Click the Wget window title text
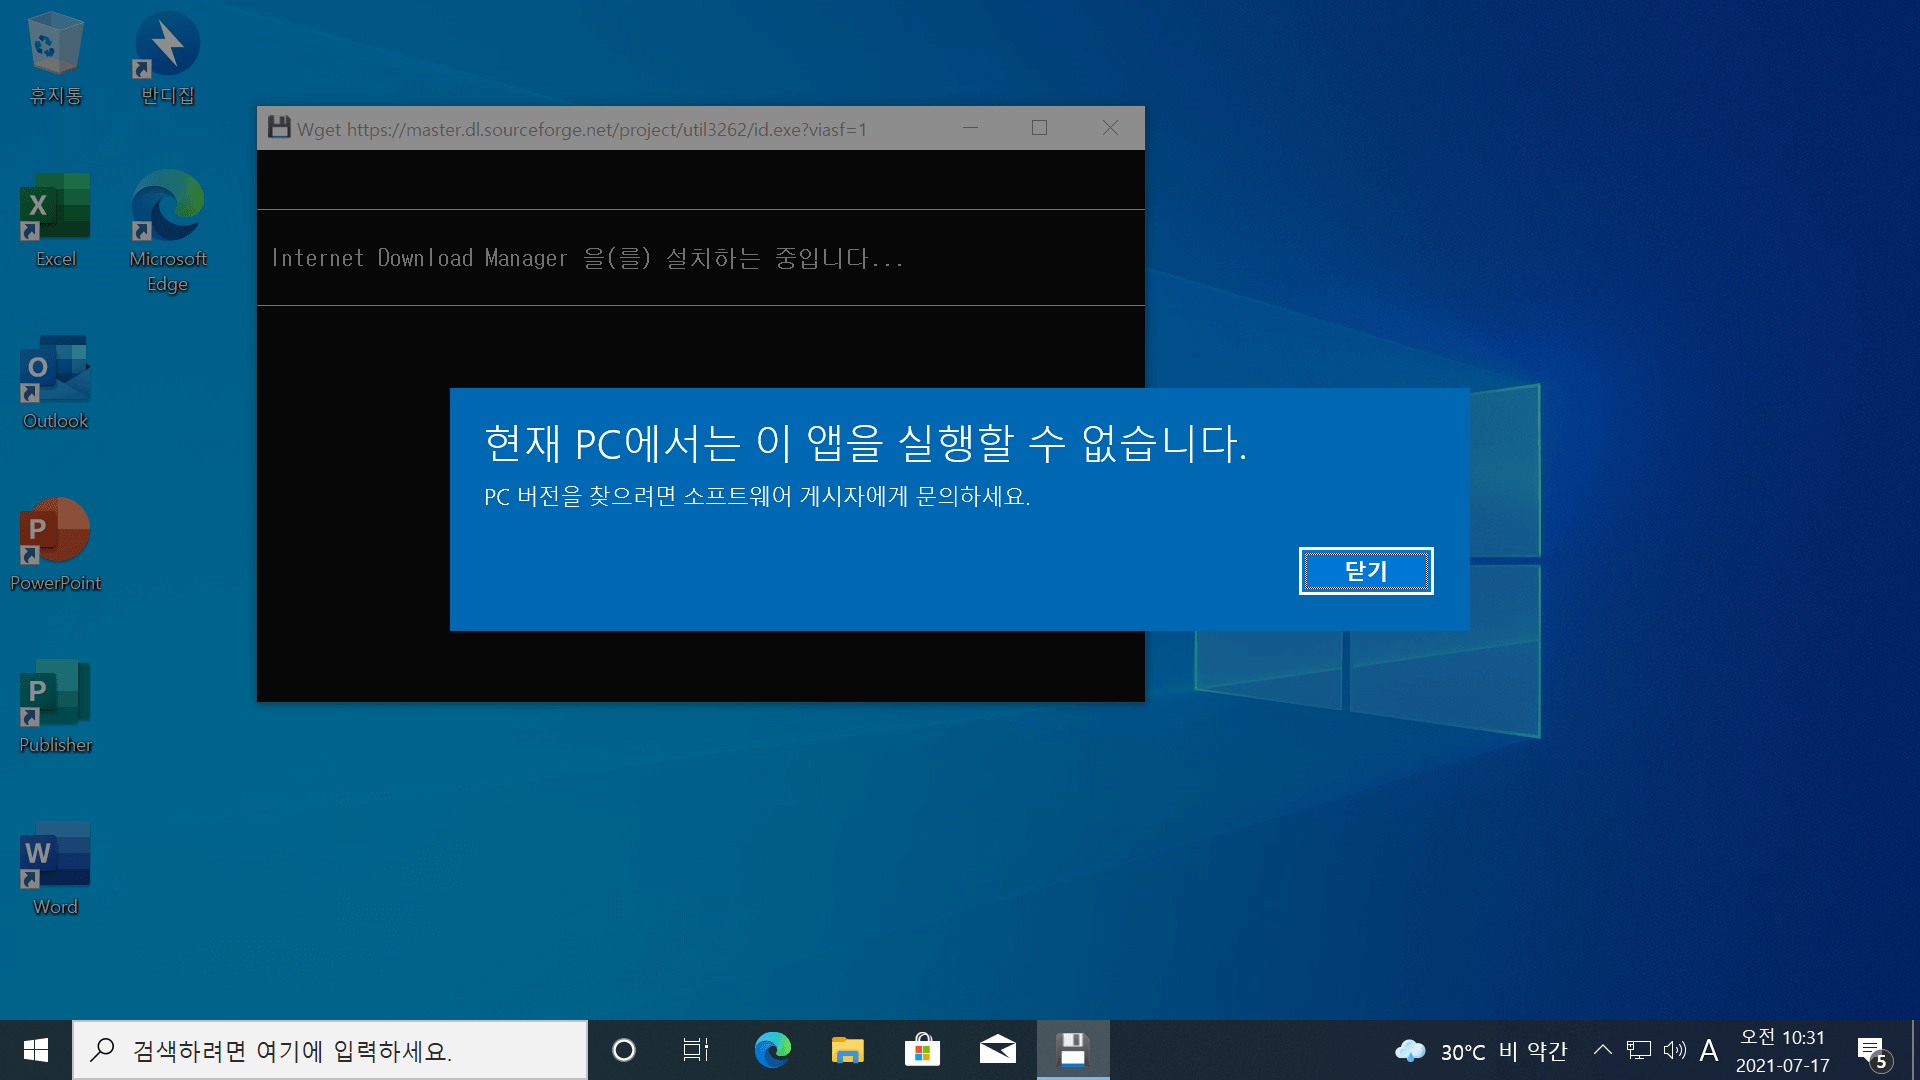The width and height of the screenshot is (1920, 1080). point(582,130)
